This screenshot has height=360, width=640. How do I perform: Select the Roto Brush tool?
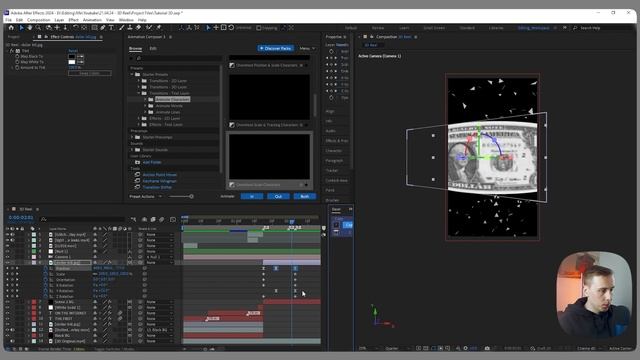pos(149,28)
